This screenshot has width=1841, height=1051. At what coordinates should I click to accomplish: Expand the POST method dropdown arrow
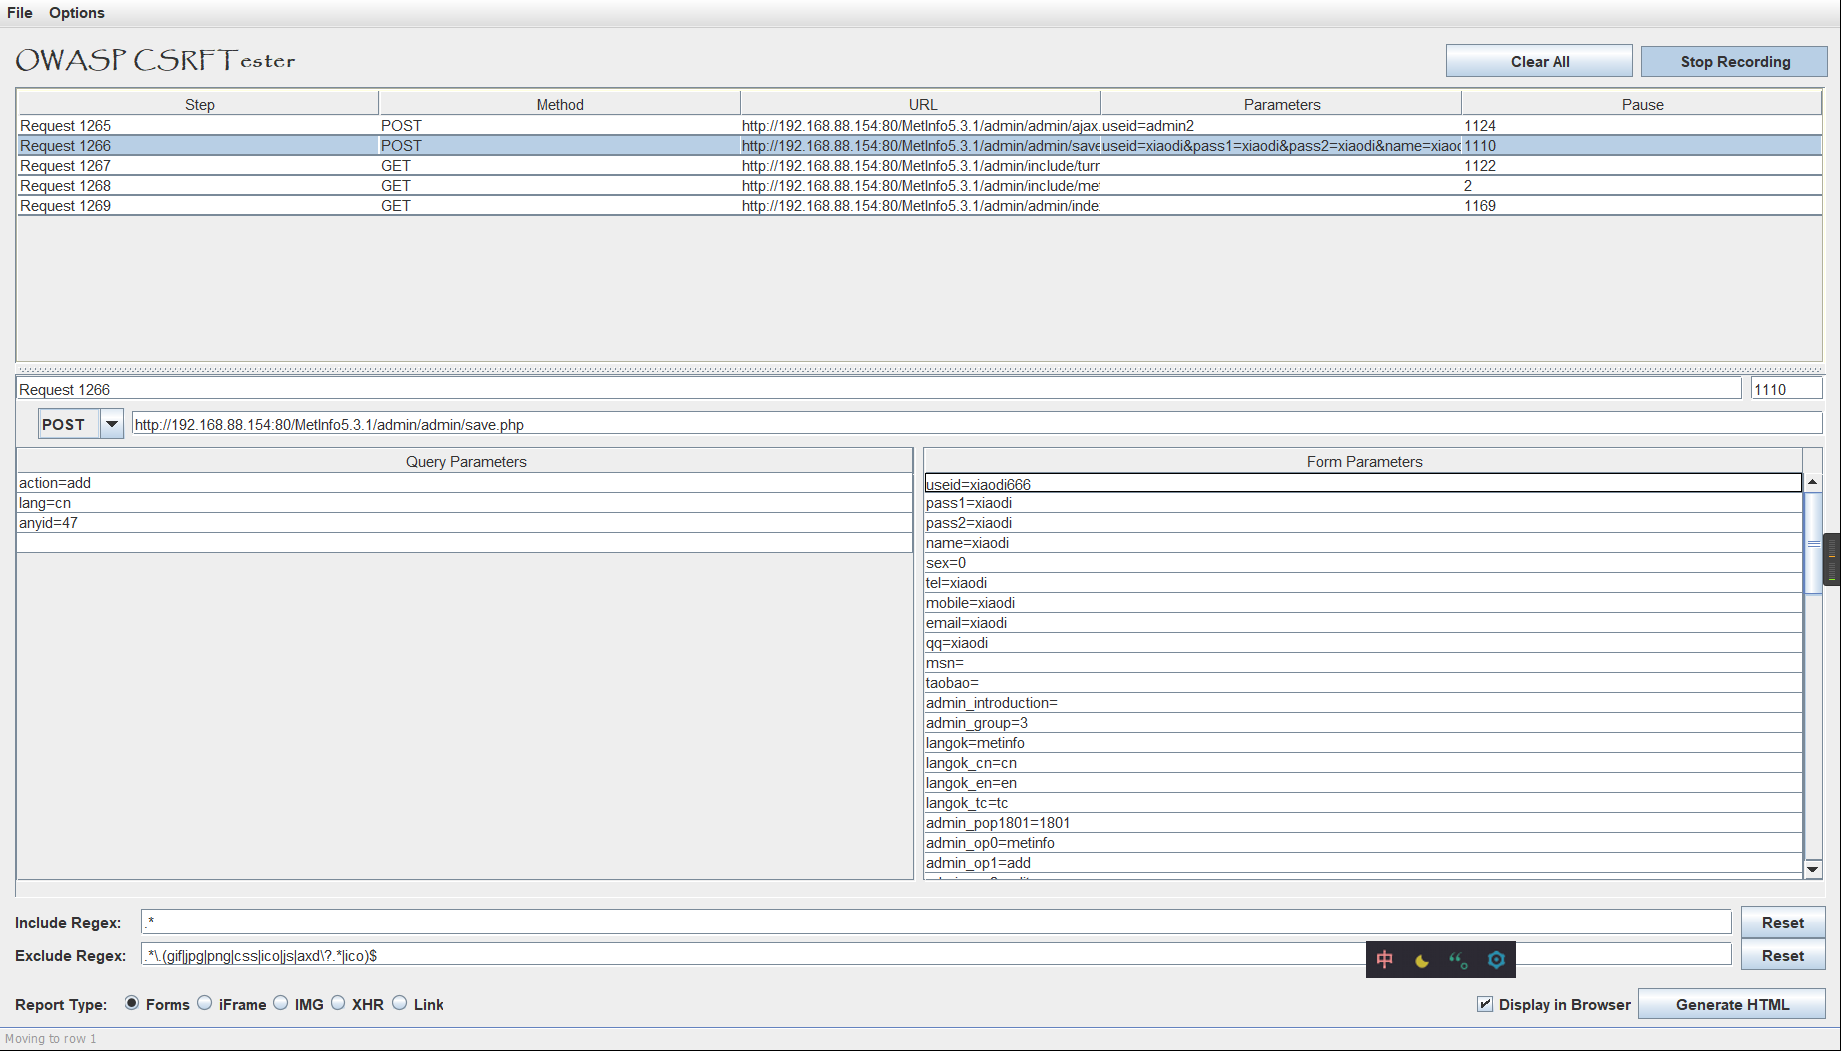112,424
